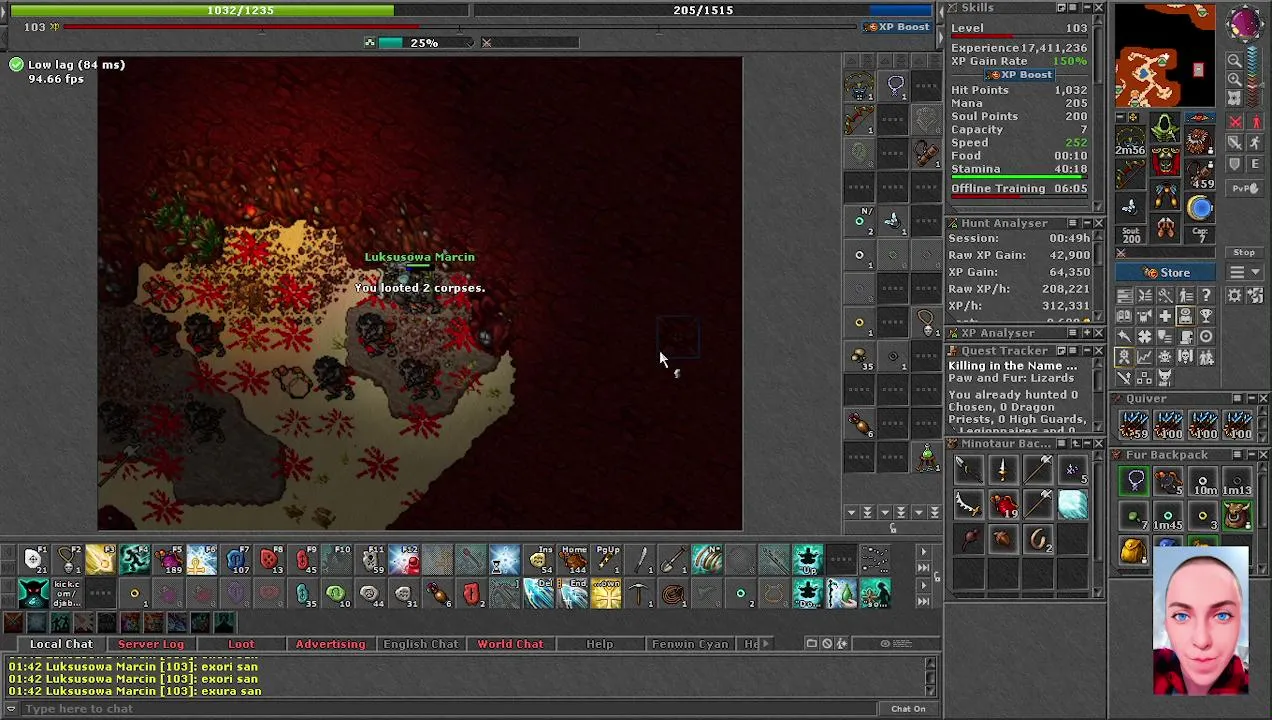The image size is (1272, 720).
Task: Minimize the Hunt Analyser panel
Action: point(1087,223)
